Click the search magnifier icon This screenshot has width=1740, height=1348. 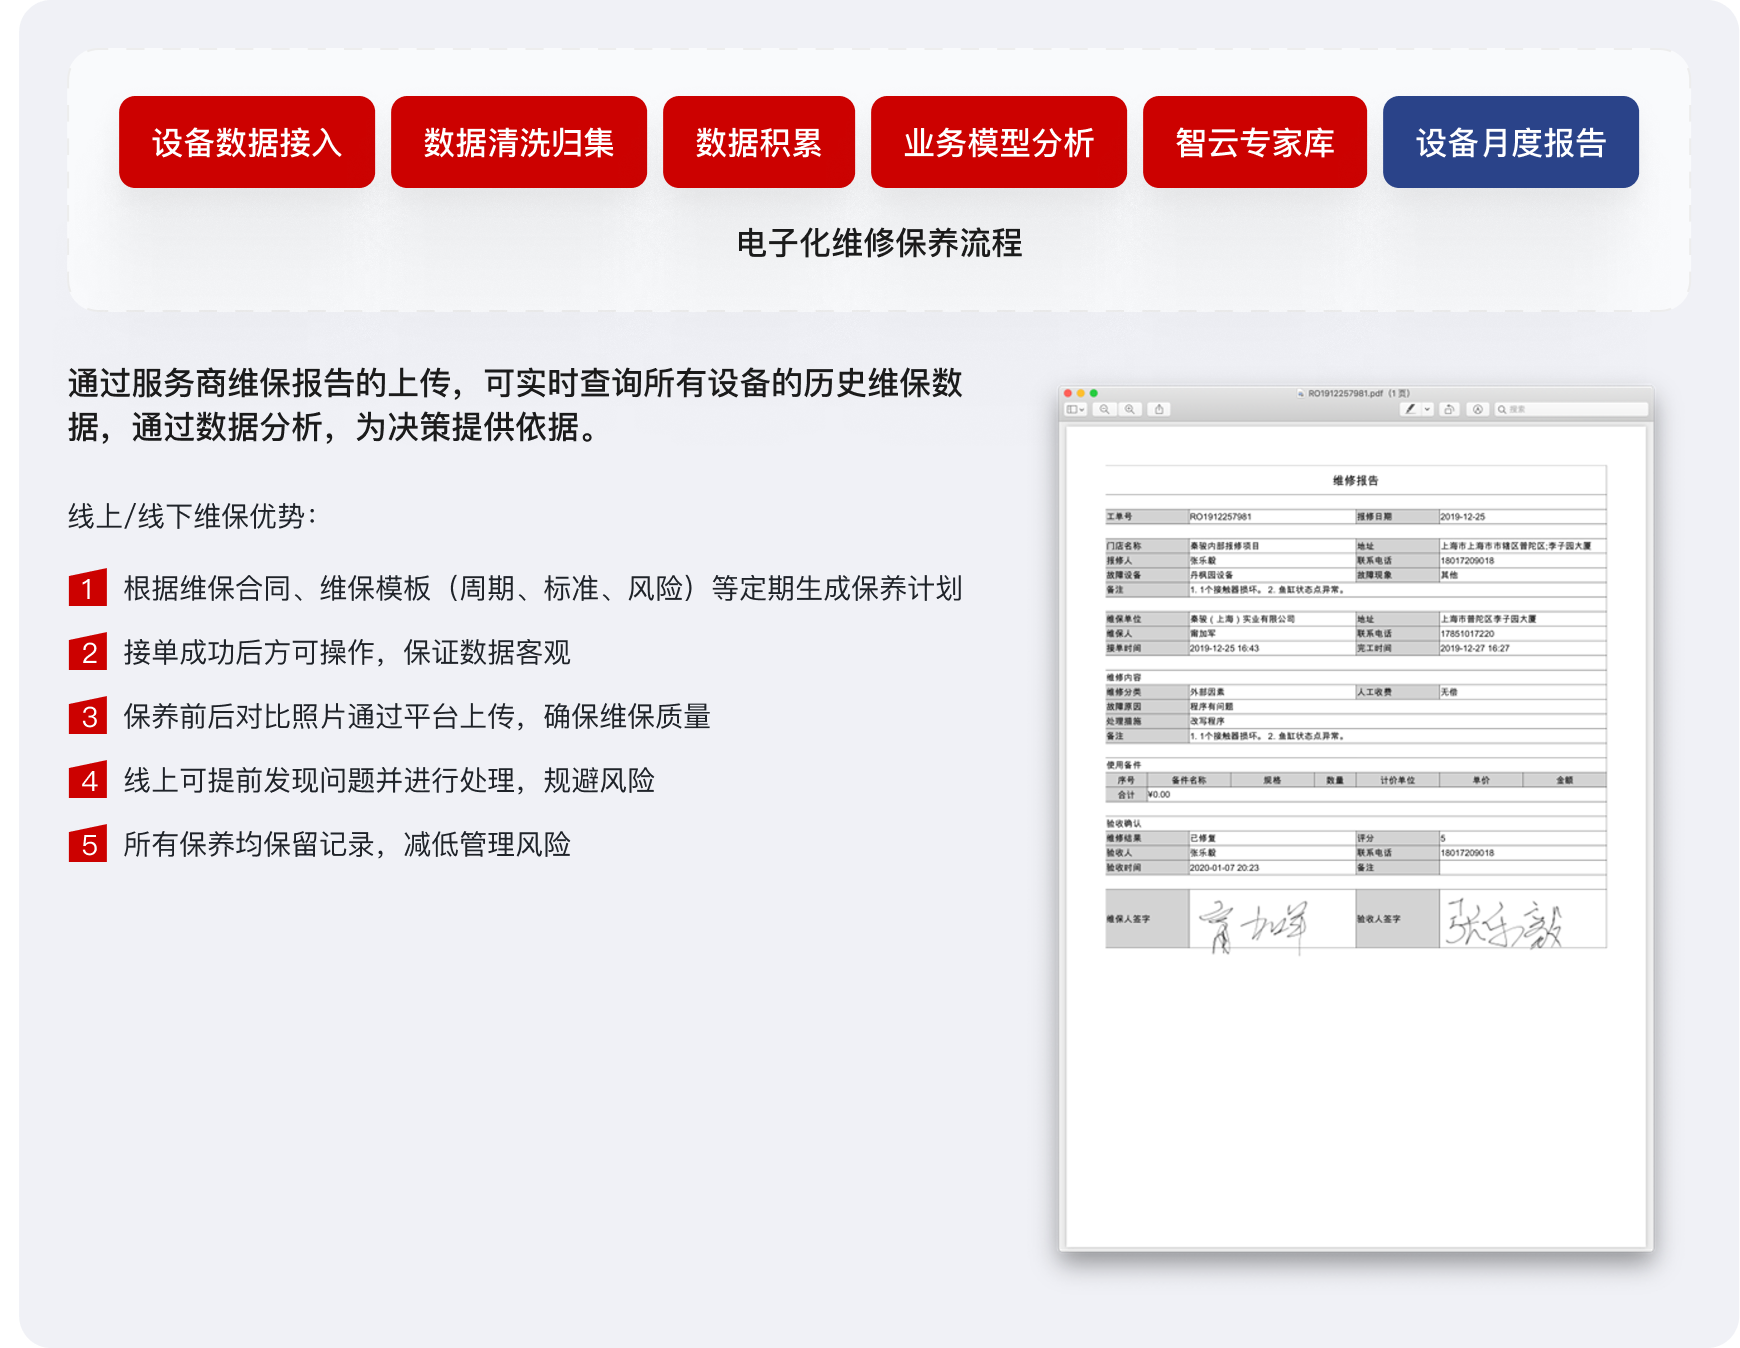tap(1502, 409)
